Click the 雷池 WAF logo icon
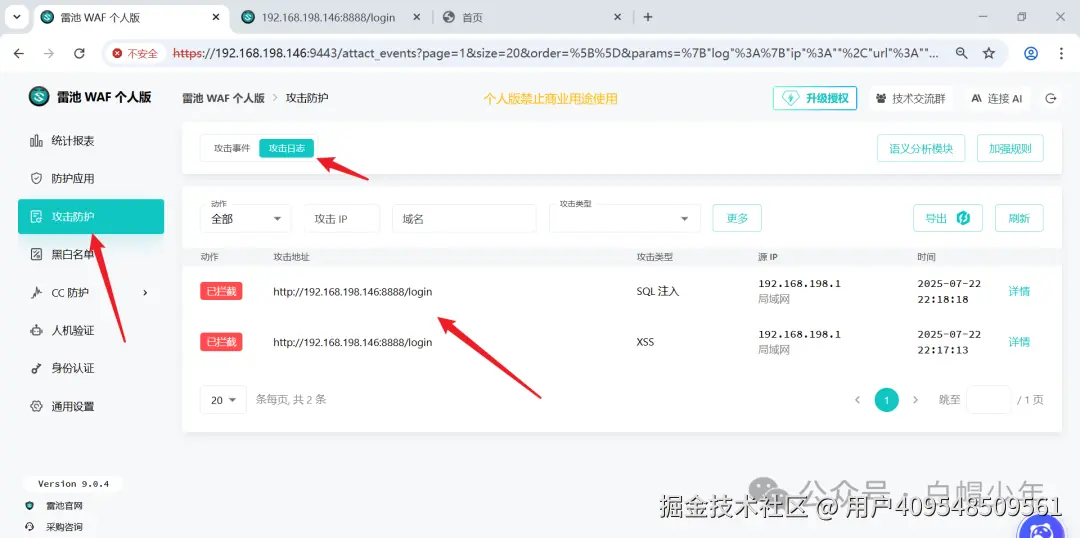The image size is (1080, 538). click(x=39, y=96)
